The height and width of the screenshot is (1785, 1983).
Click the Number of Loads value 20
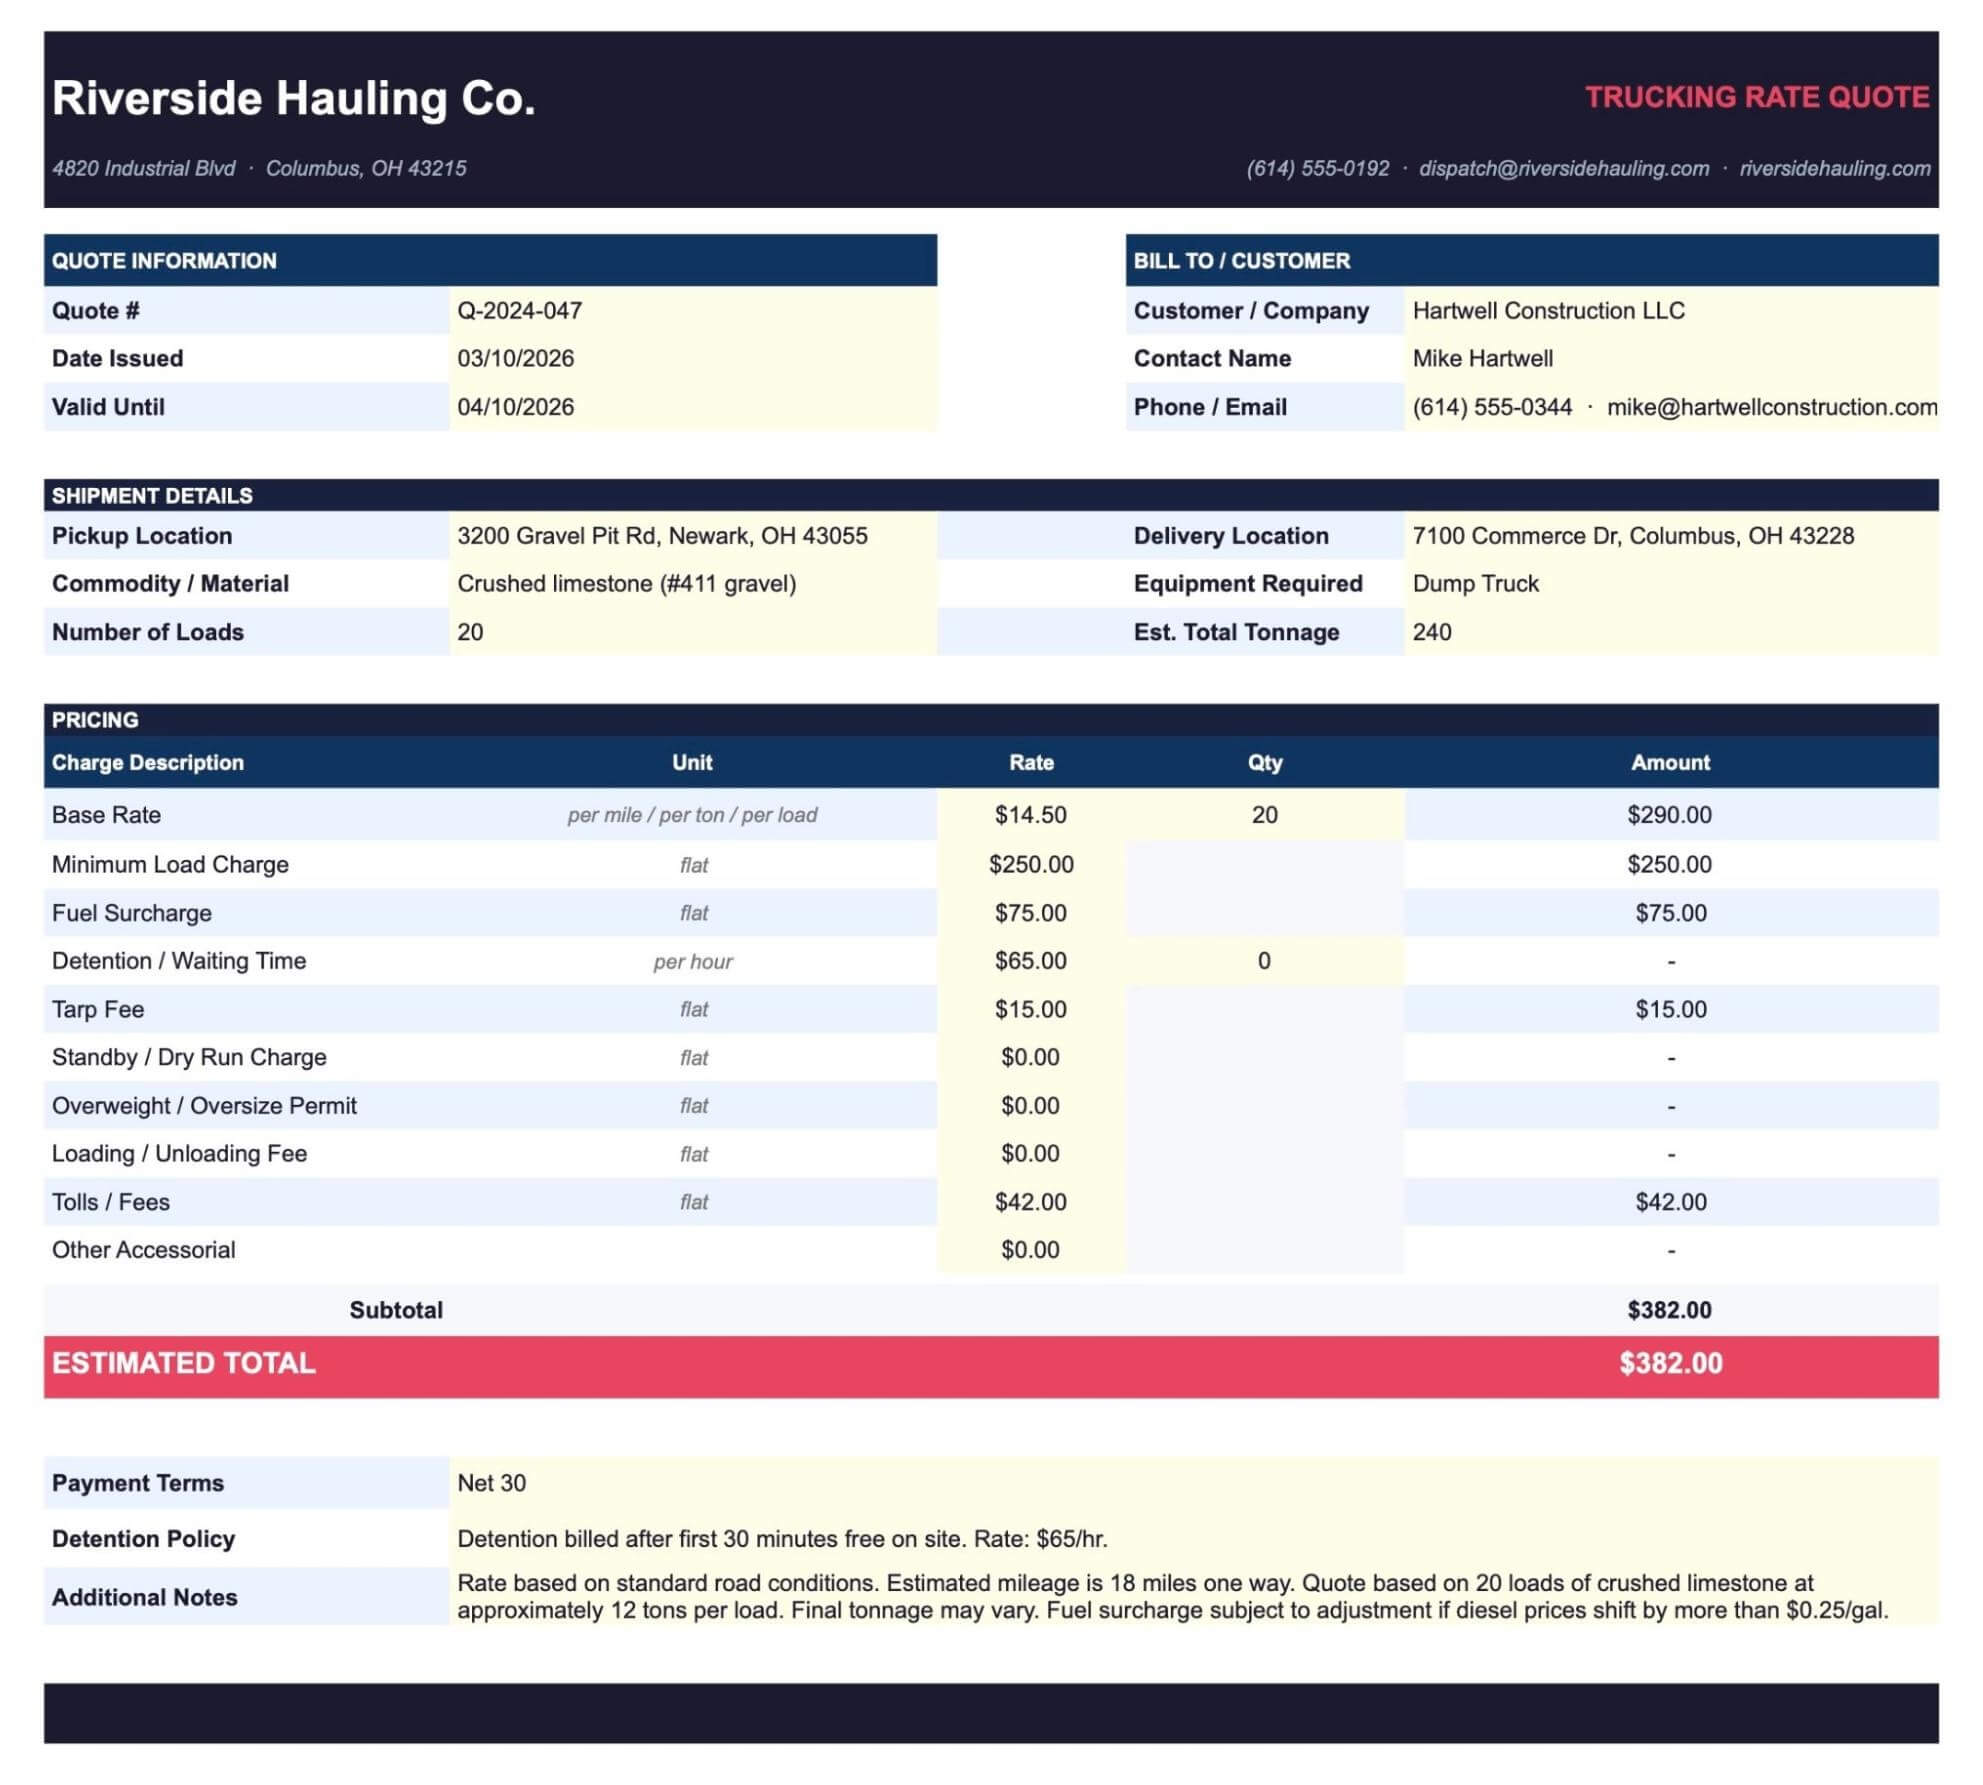468,632
